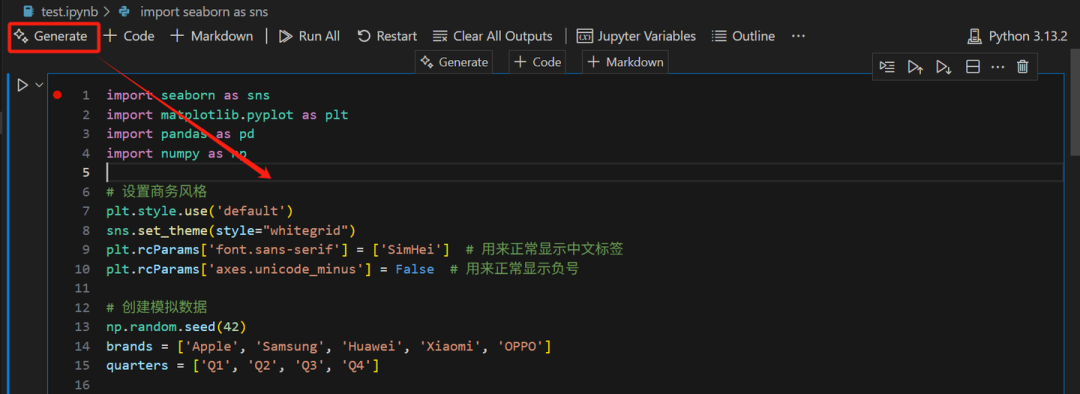Open cell toolbar more actions ellipsis
Image resolution: width=1080 pixels, height=394 pixels.
pos(997,67)
